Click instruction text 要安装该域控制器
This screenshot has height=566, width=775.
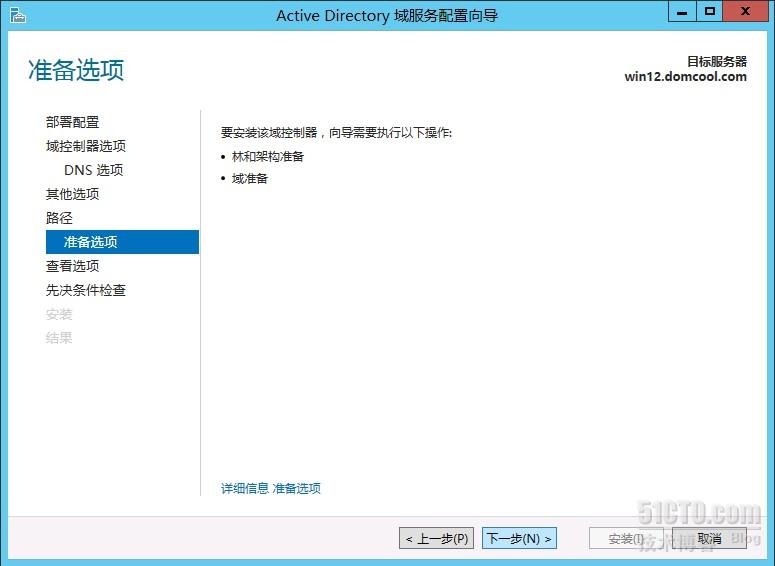click(336, 132)
